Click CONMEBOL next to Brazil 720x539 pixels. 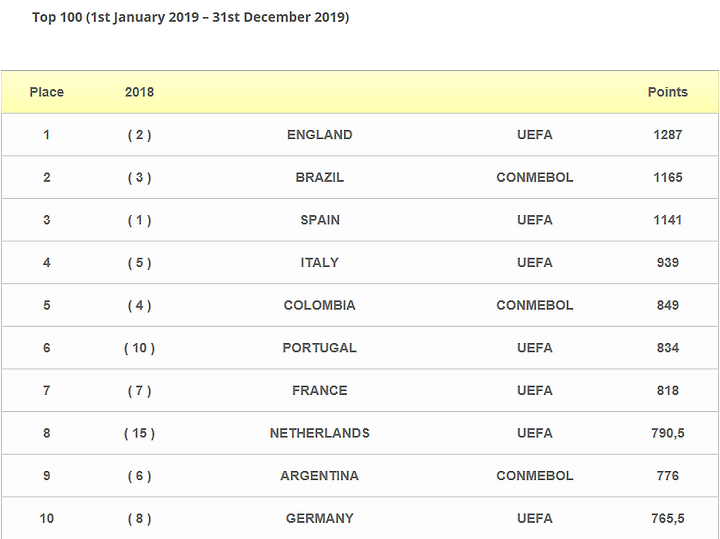(x=534, y=178)
